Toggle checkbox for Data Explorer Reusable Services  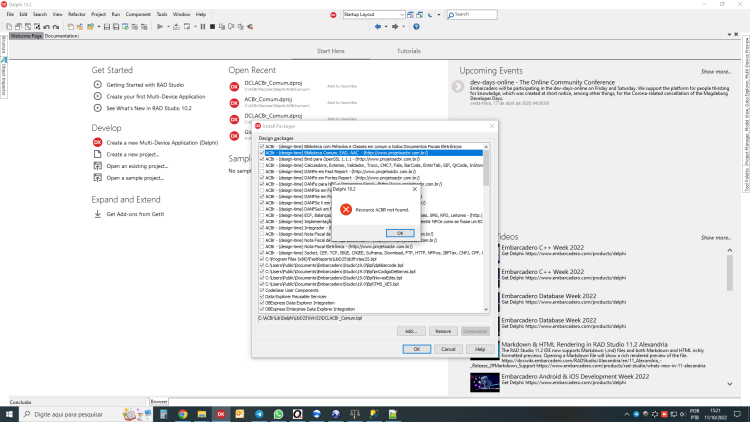pos(262,296)
